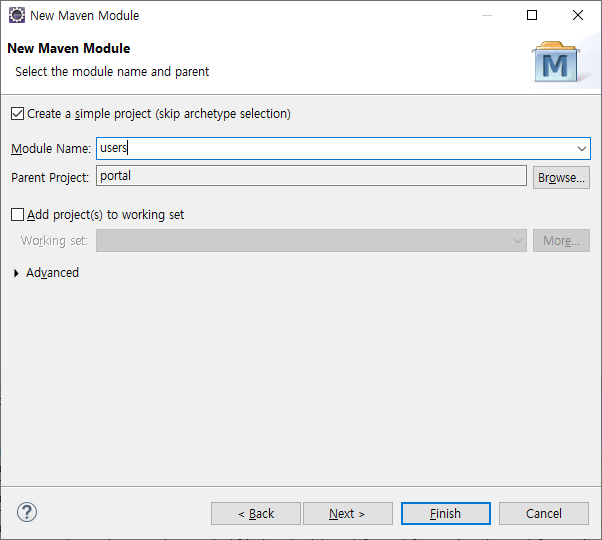Maximize the New Maven Module window
Viewport: 602px width, 540px height.
[x=532, y=15]
